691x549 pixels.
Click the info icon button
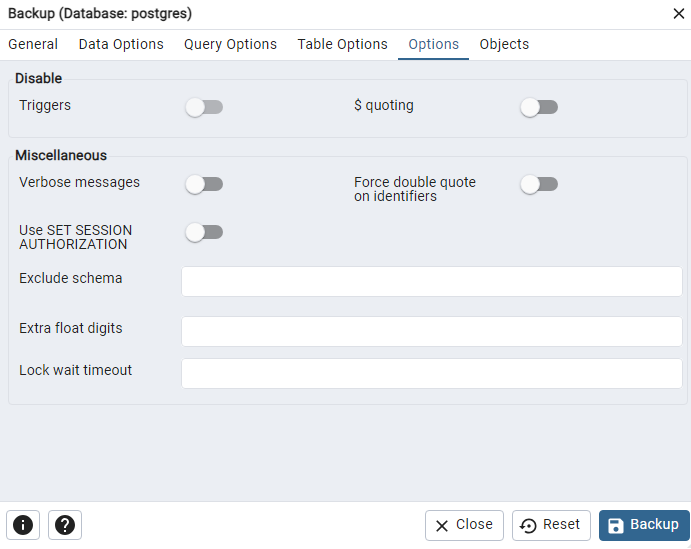(x=23, y=525)
